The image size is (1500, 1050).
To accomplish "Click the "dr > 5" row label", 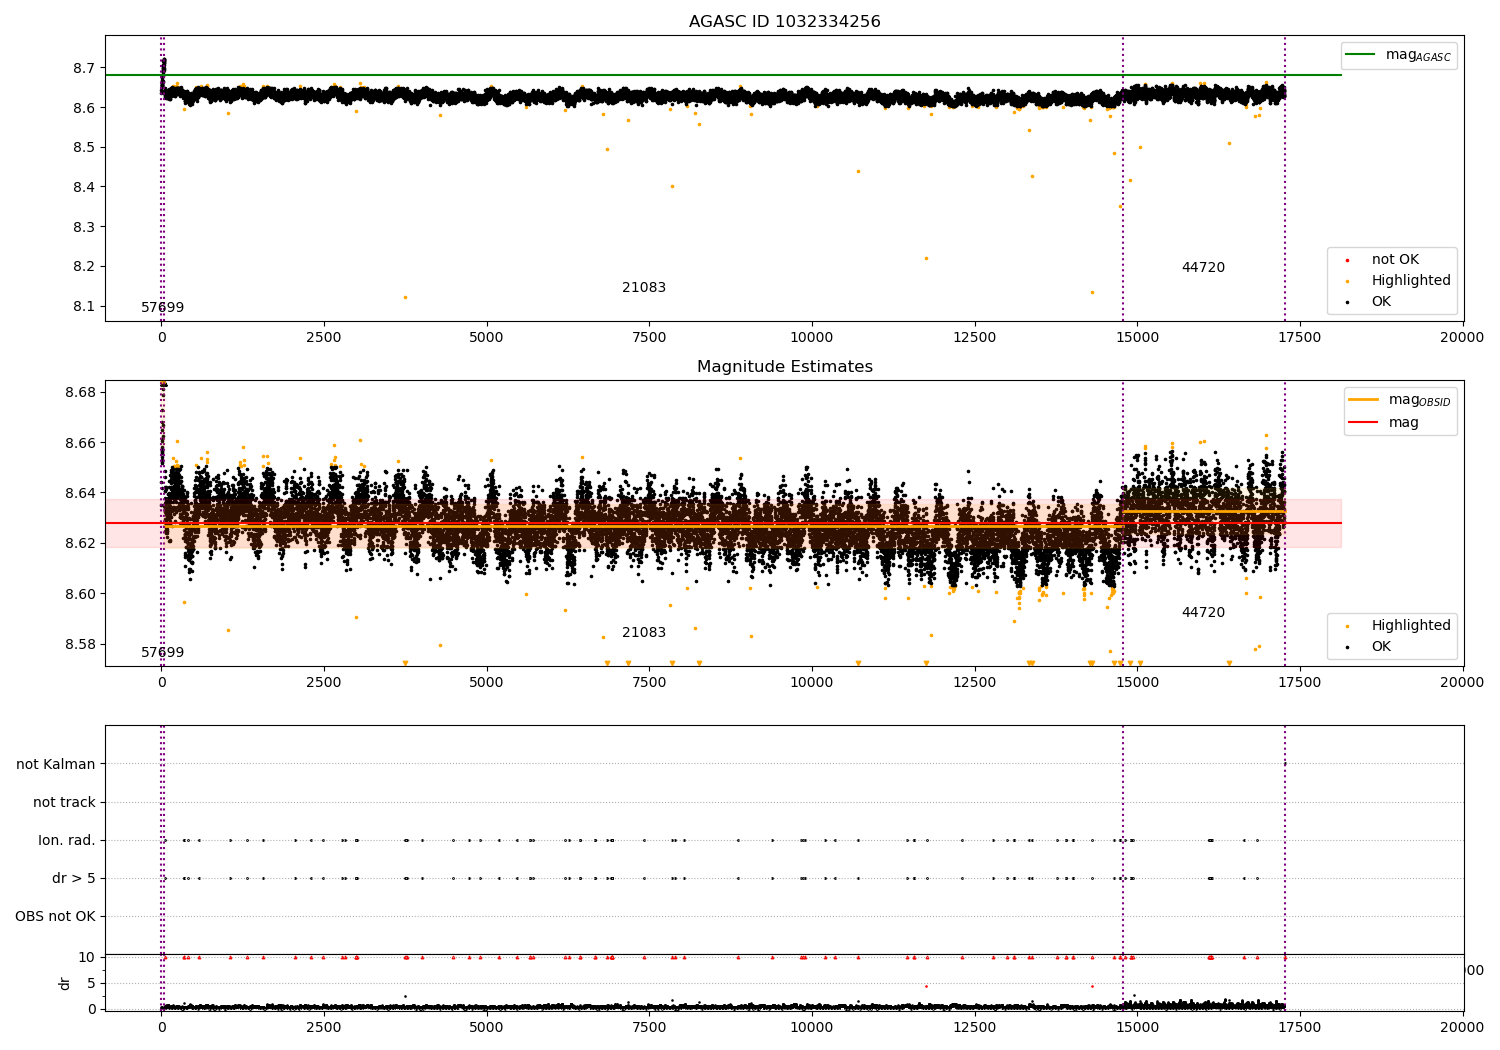I will coord(74,879).
